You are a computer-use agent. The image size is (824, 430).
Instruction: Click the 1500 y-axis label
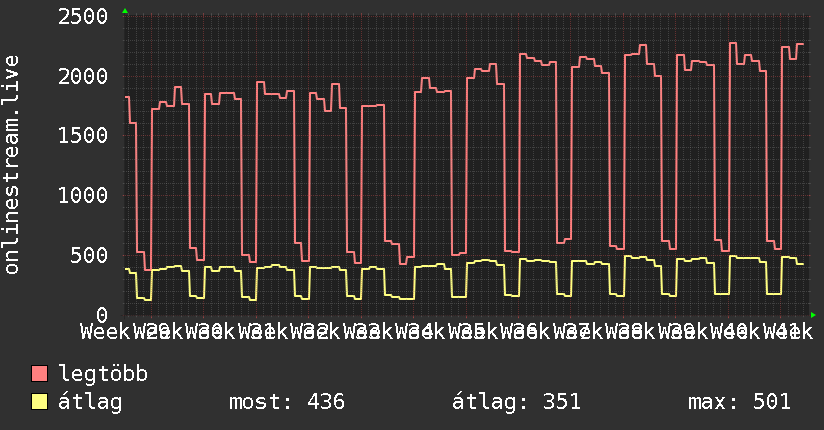[x=83, y=136]
